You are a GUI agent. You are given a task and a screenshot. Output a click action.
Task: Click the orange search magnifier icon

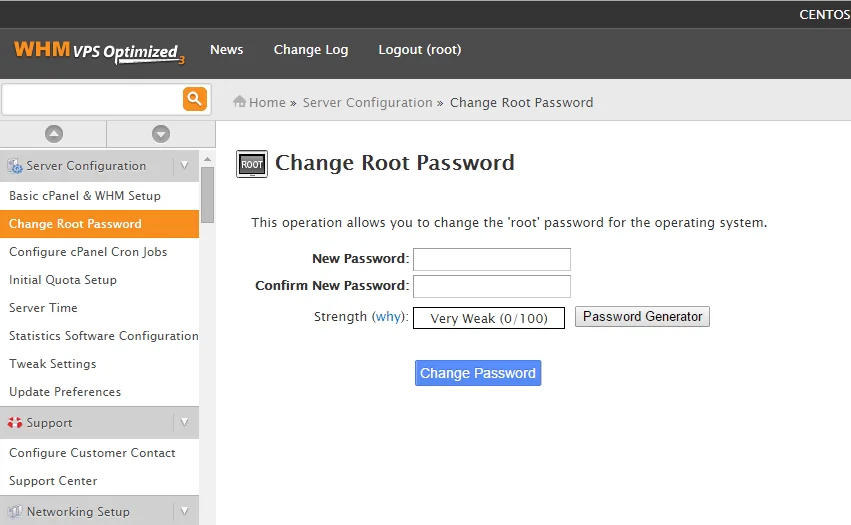(194, 99)
